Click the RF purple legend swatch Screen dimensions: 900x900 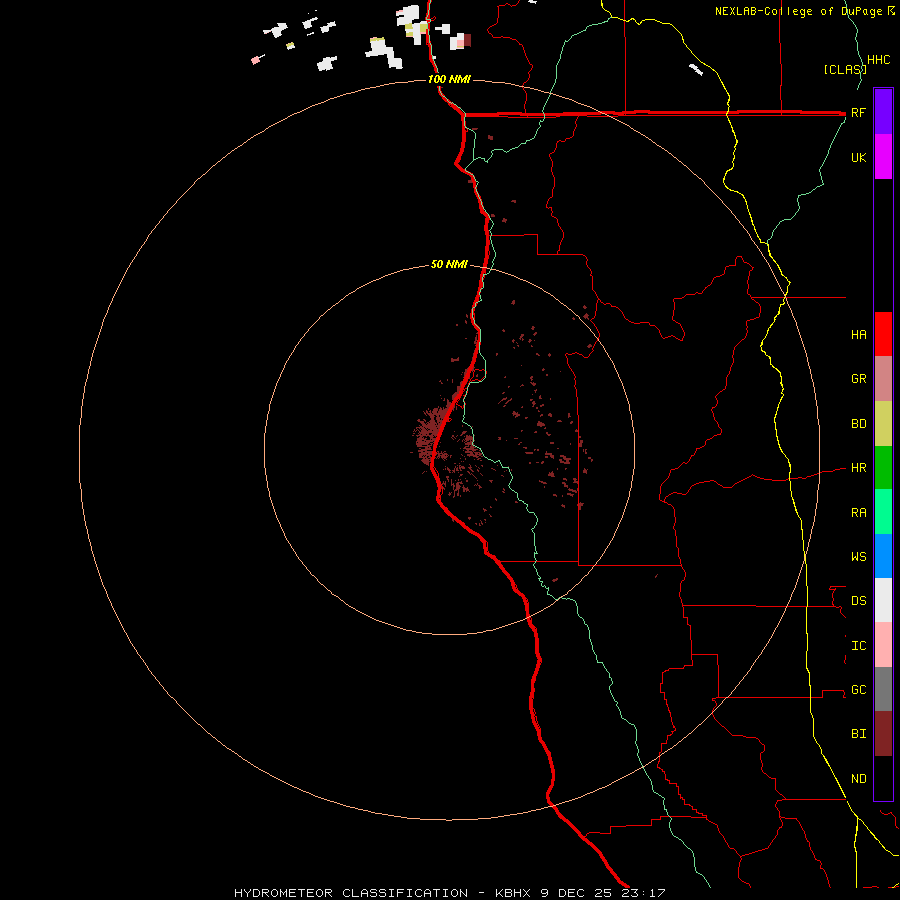tap(883, 112)
